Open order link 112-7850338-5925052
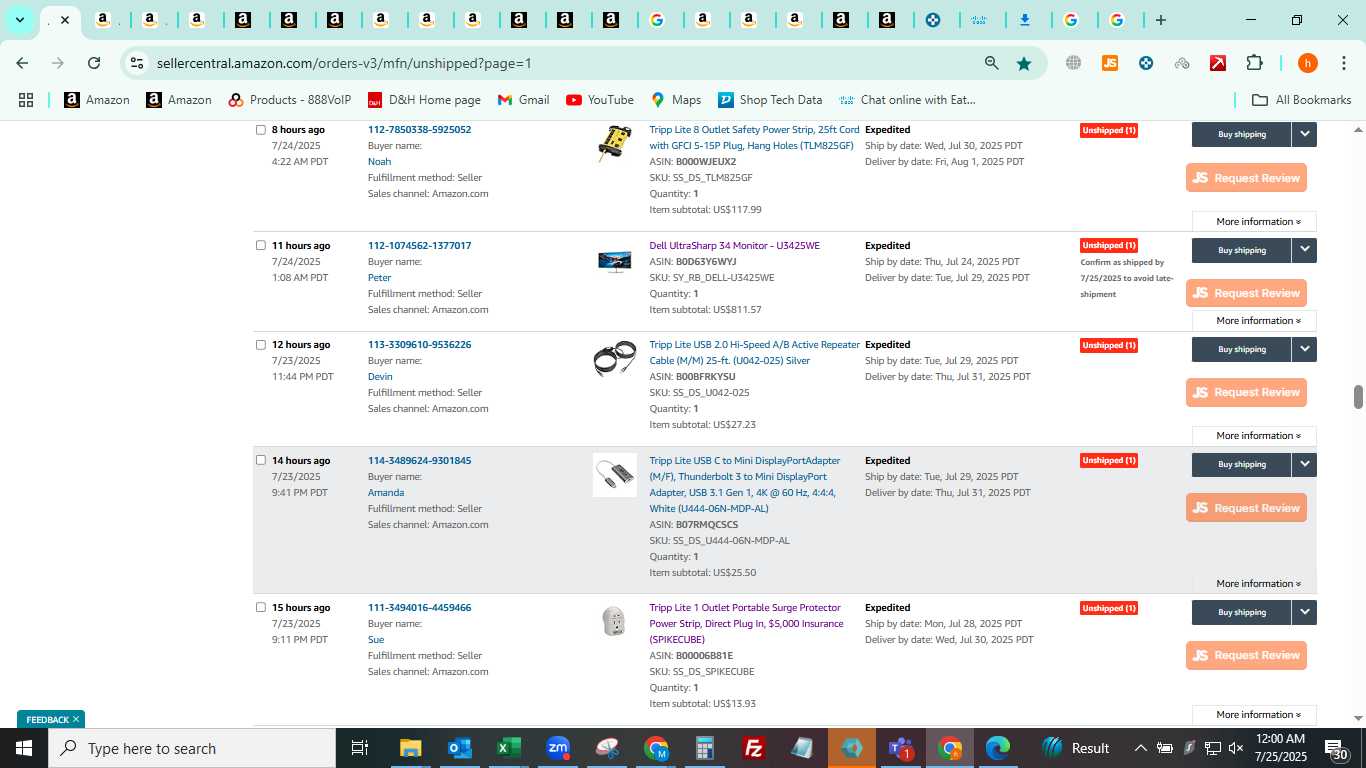The image size is (1366, 768). click(x=419, y=130)
